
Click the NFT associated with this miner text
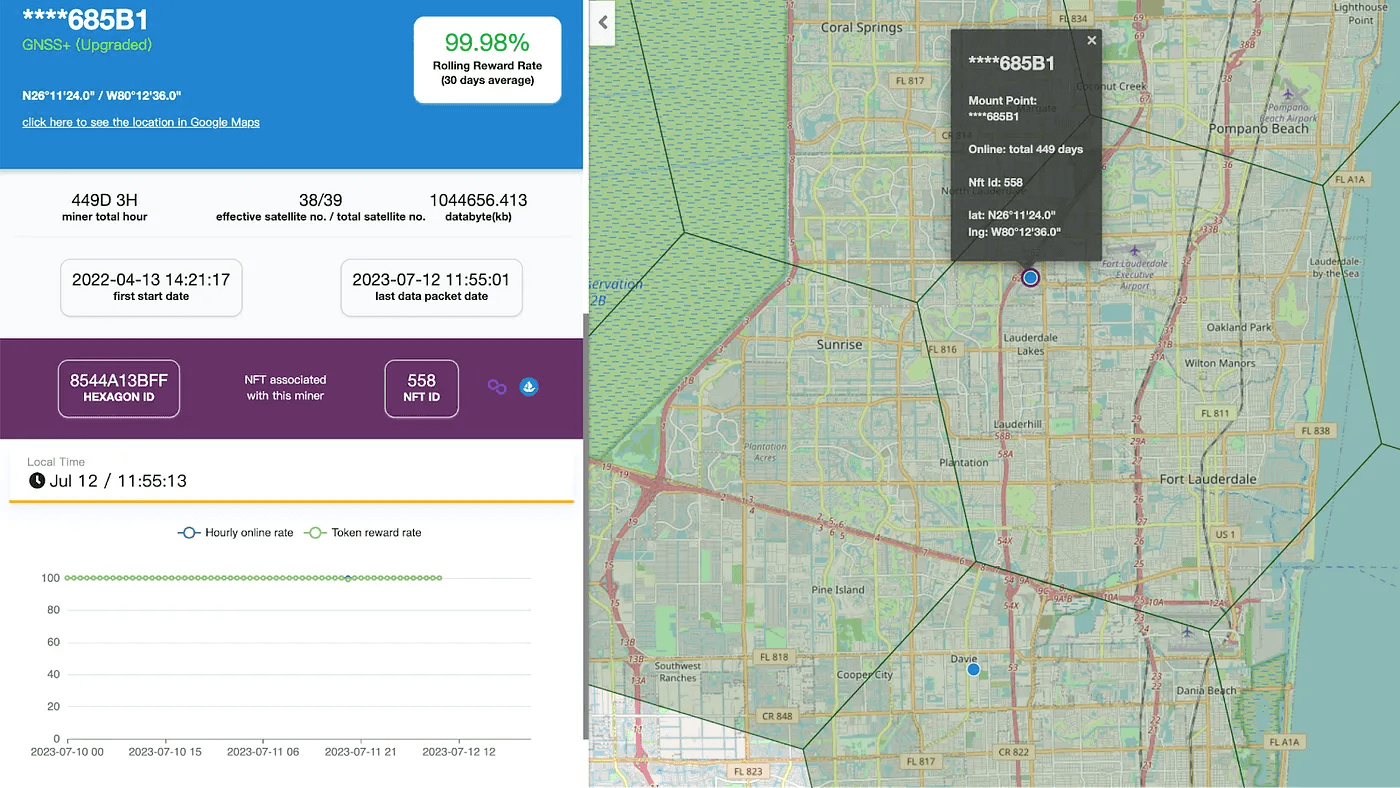(285, 388)
